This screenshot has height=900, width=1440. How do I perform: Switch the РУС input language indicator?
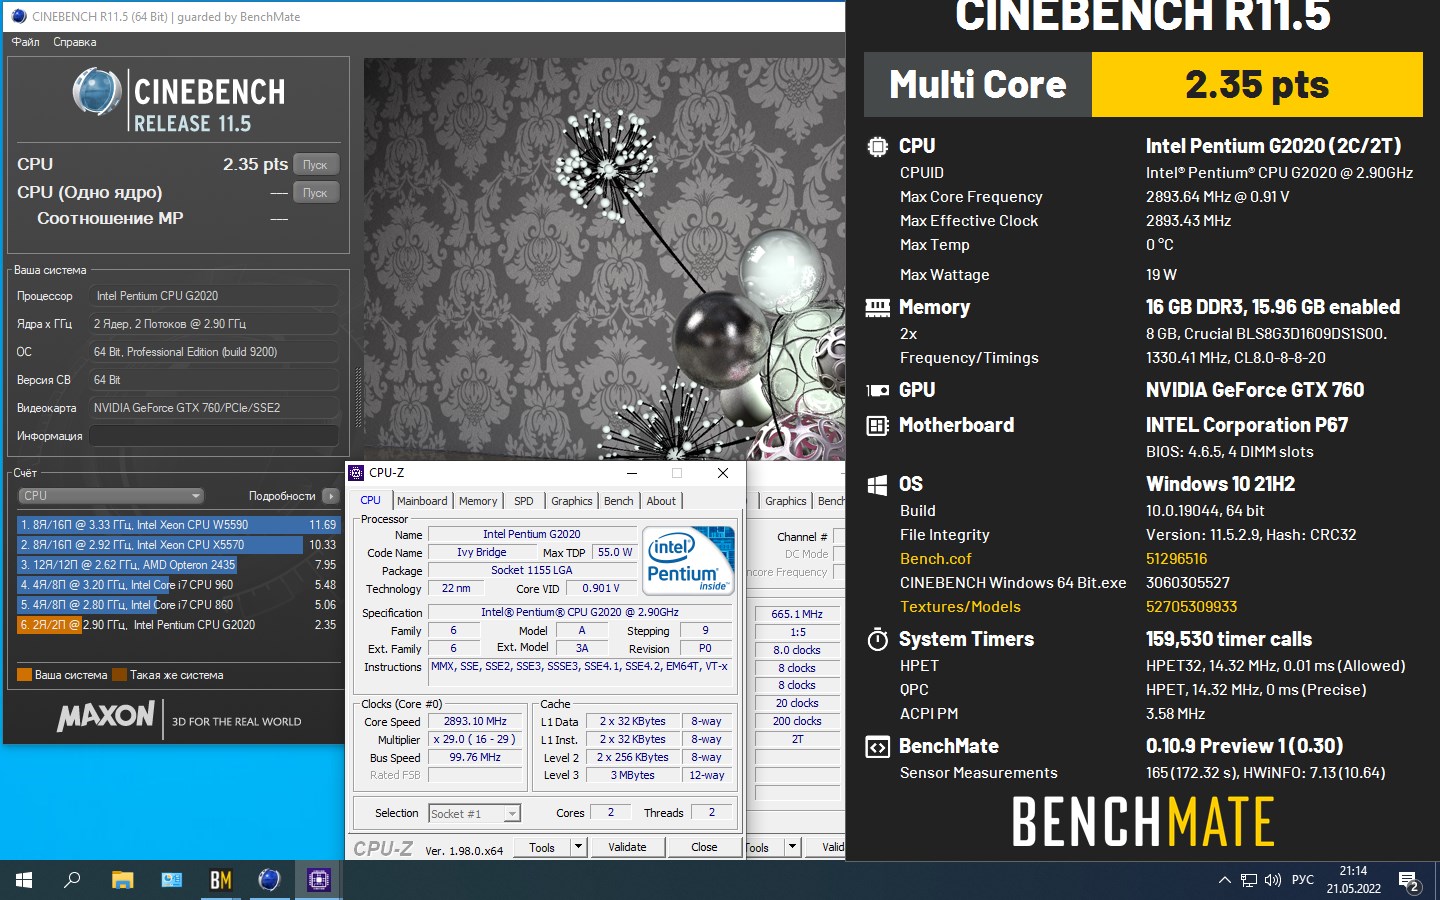pyautogui.click(x=1302, y=880)
